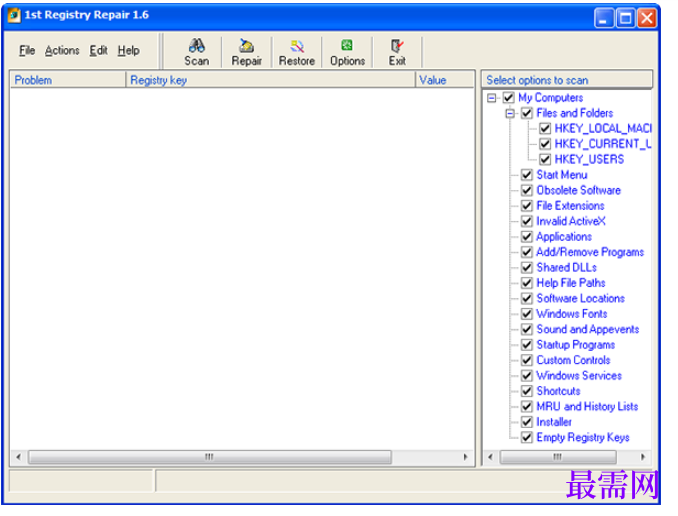Click the options tree scroll right arrow
This screenshot has width=678, height=516.
643,457
